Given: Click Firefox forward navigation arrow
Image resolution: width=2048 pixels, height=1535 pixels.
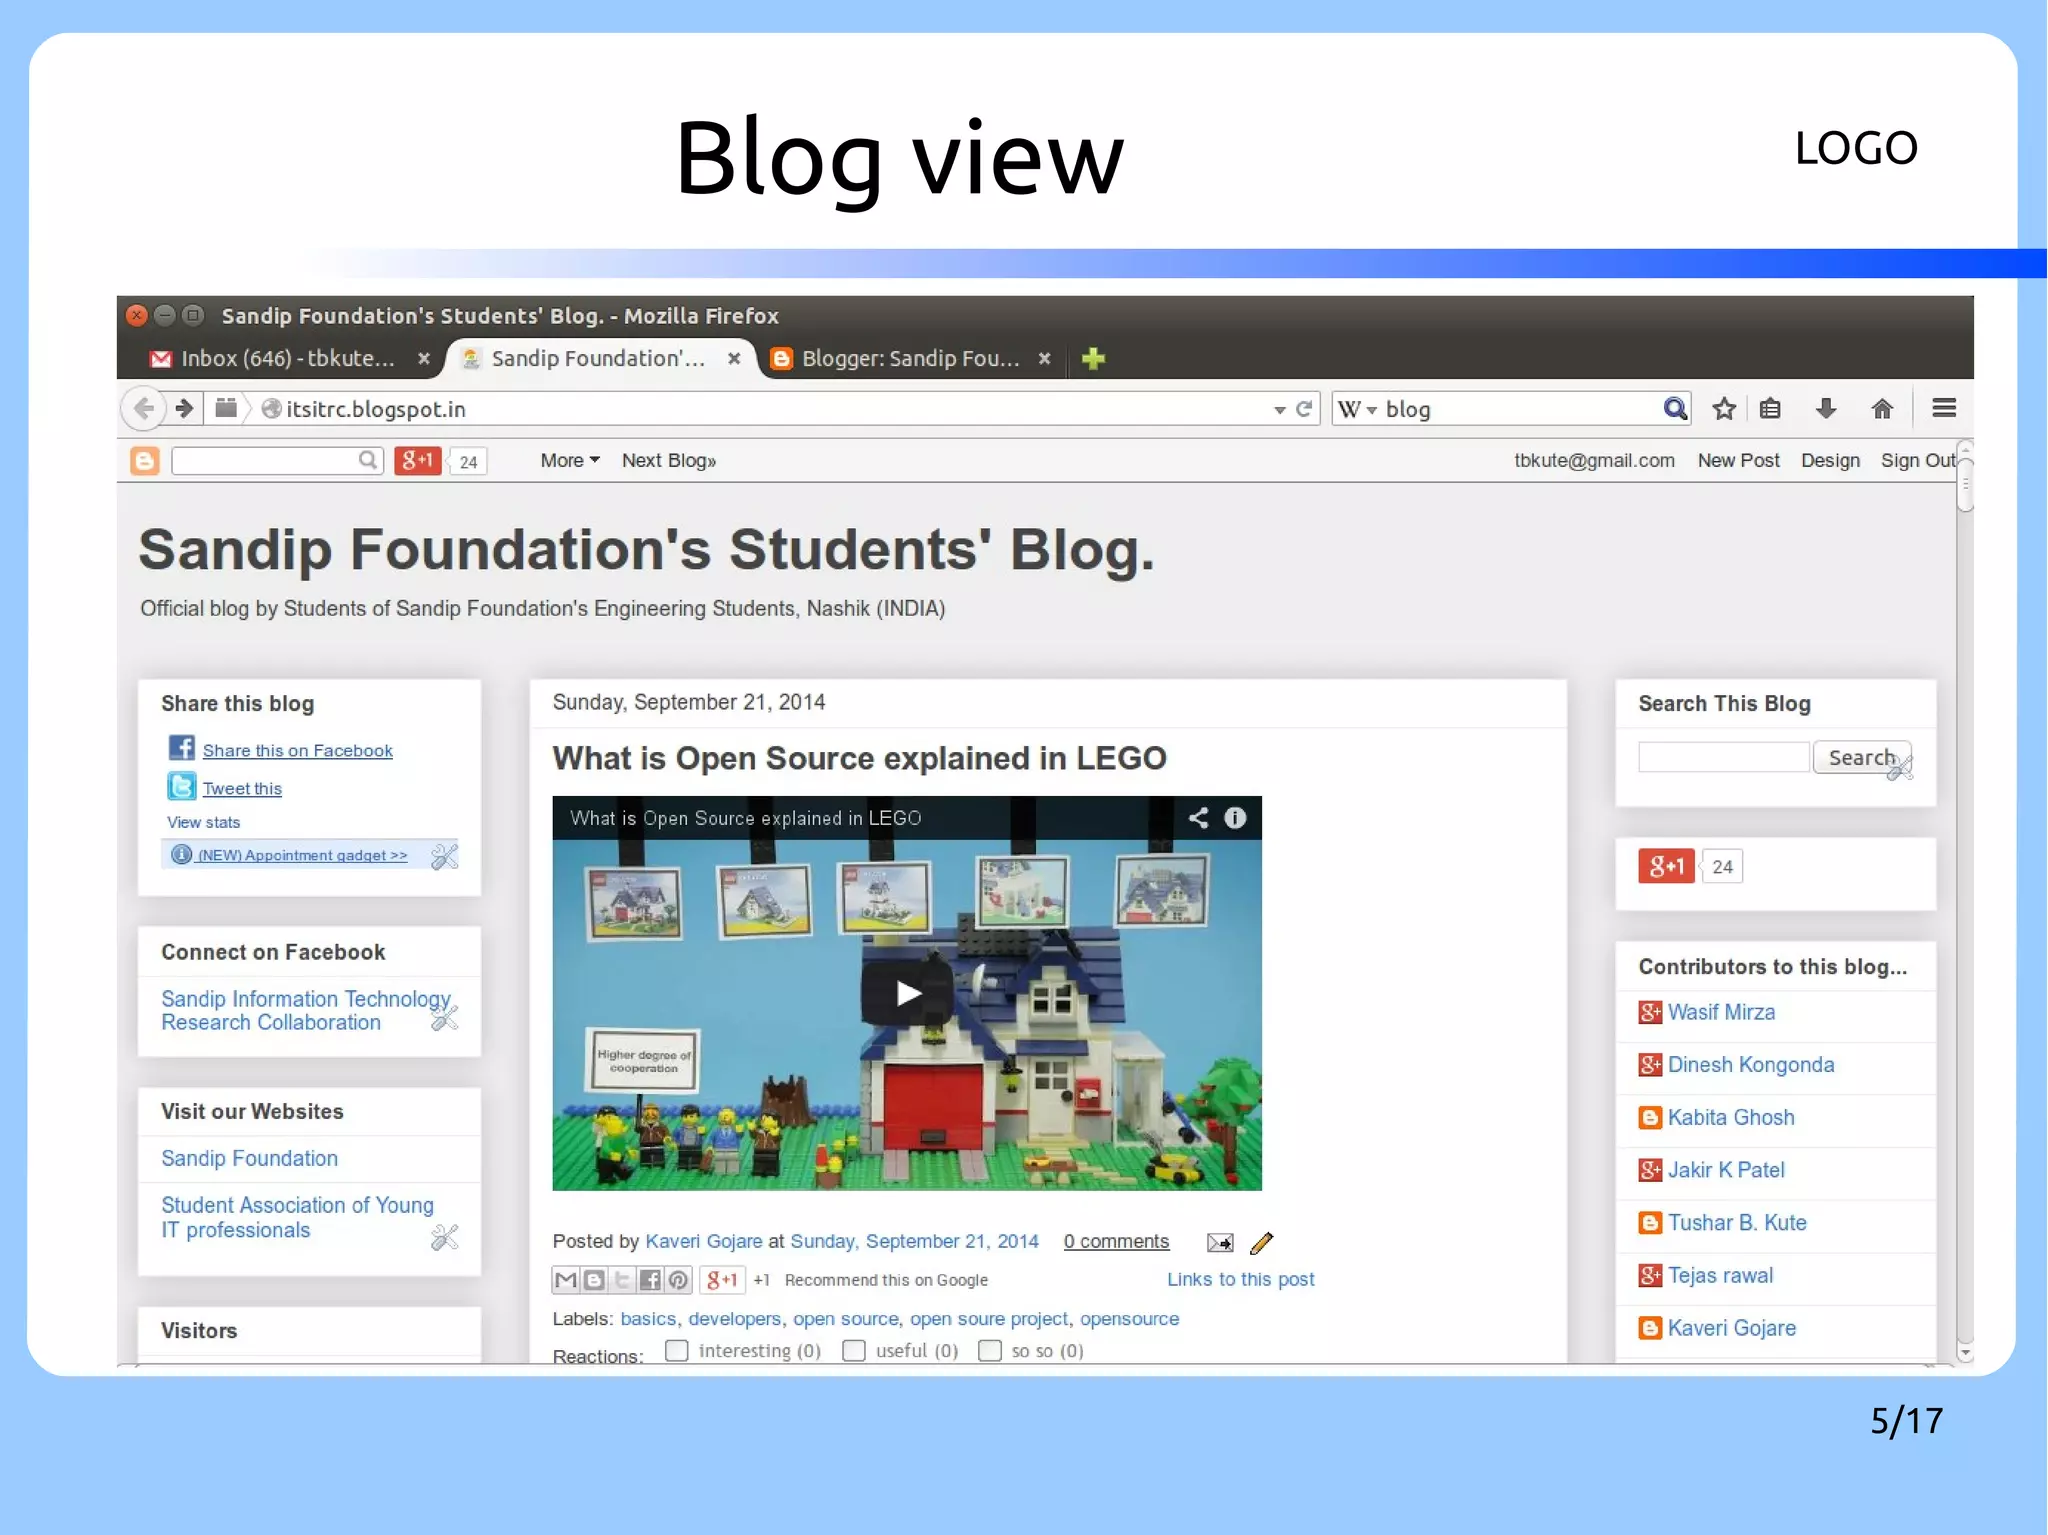Looking at the screenshot, I should [184, 408].
